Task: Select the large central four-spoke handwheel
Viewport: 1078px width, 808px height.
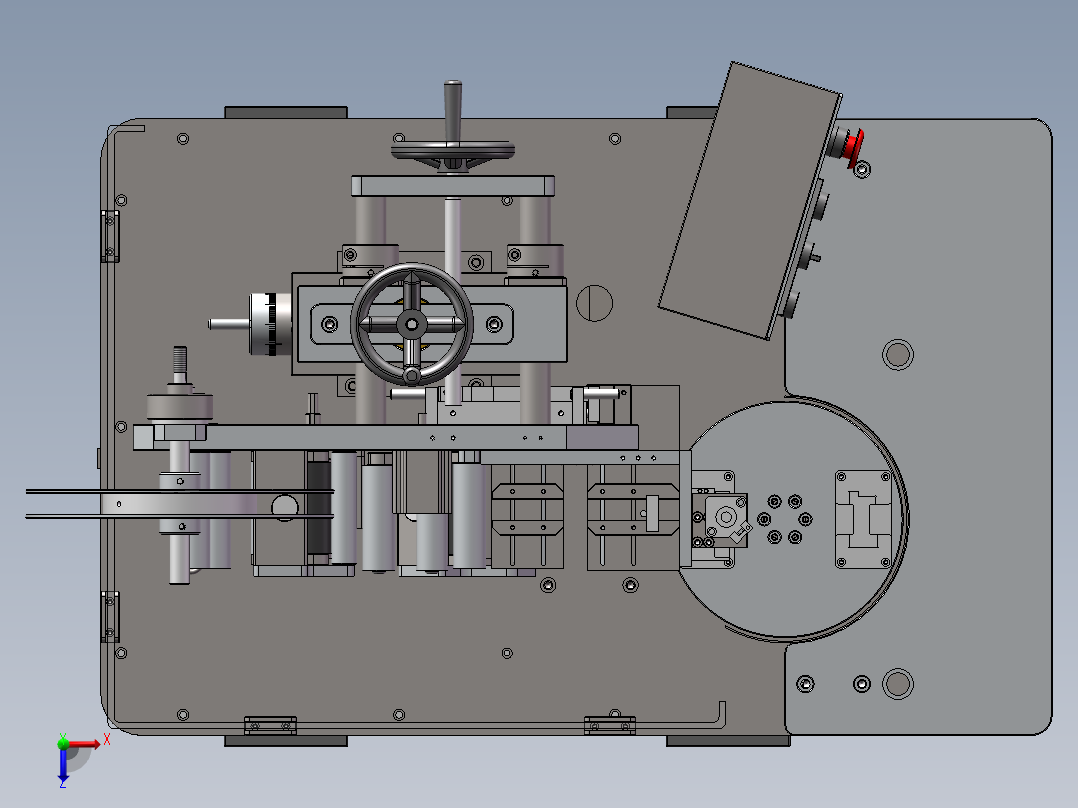Action: [411, 324]
